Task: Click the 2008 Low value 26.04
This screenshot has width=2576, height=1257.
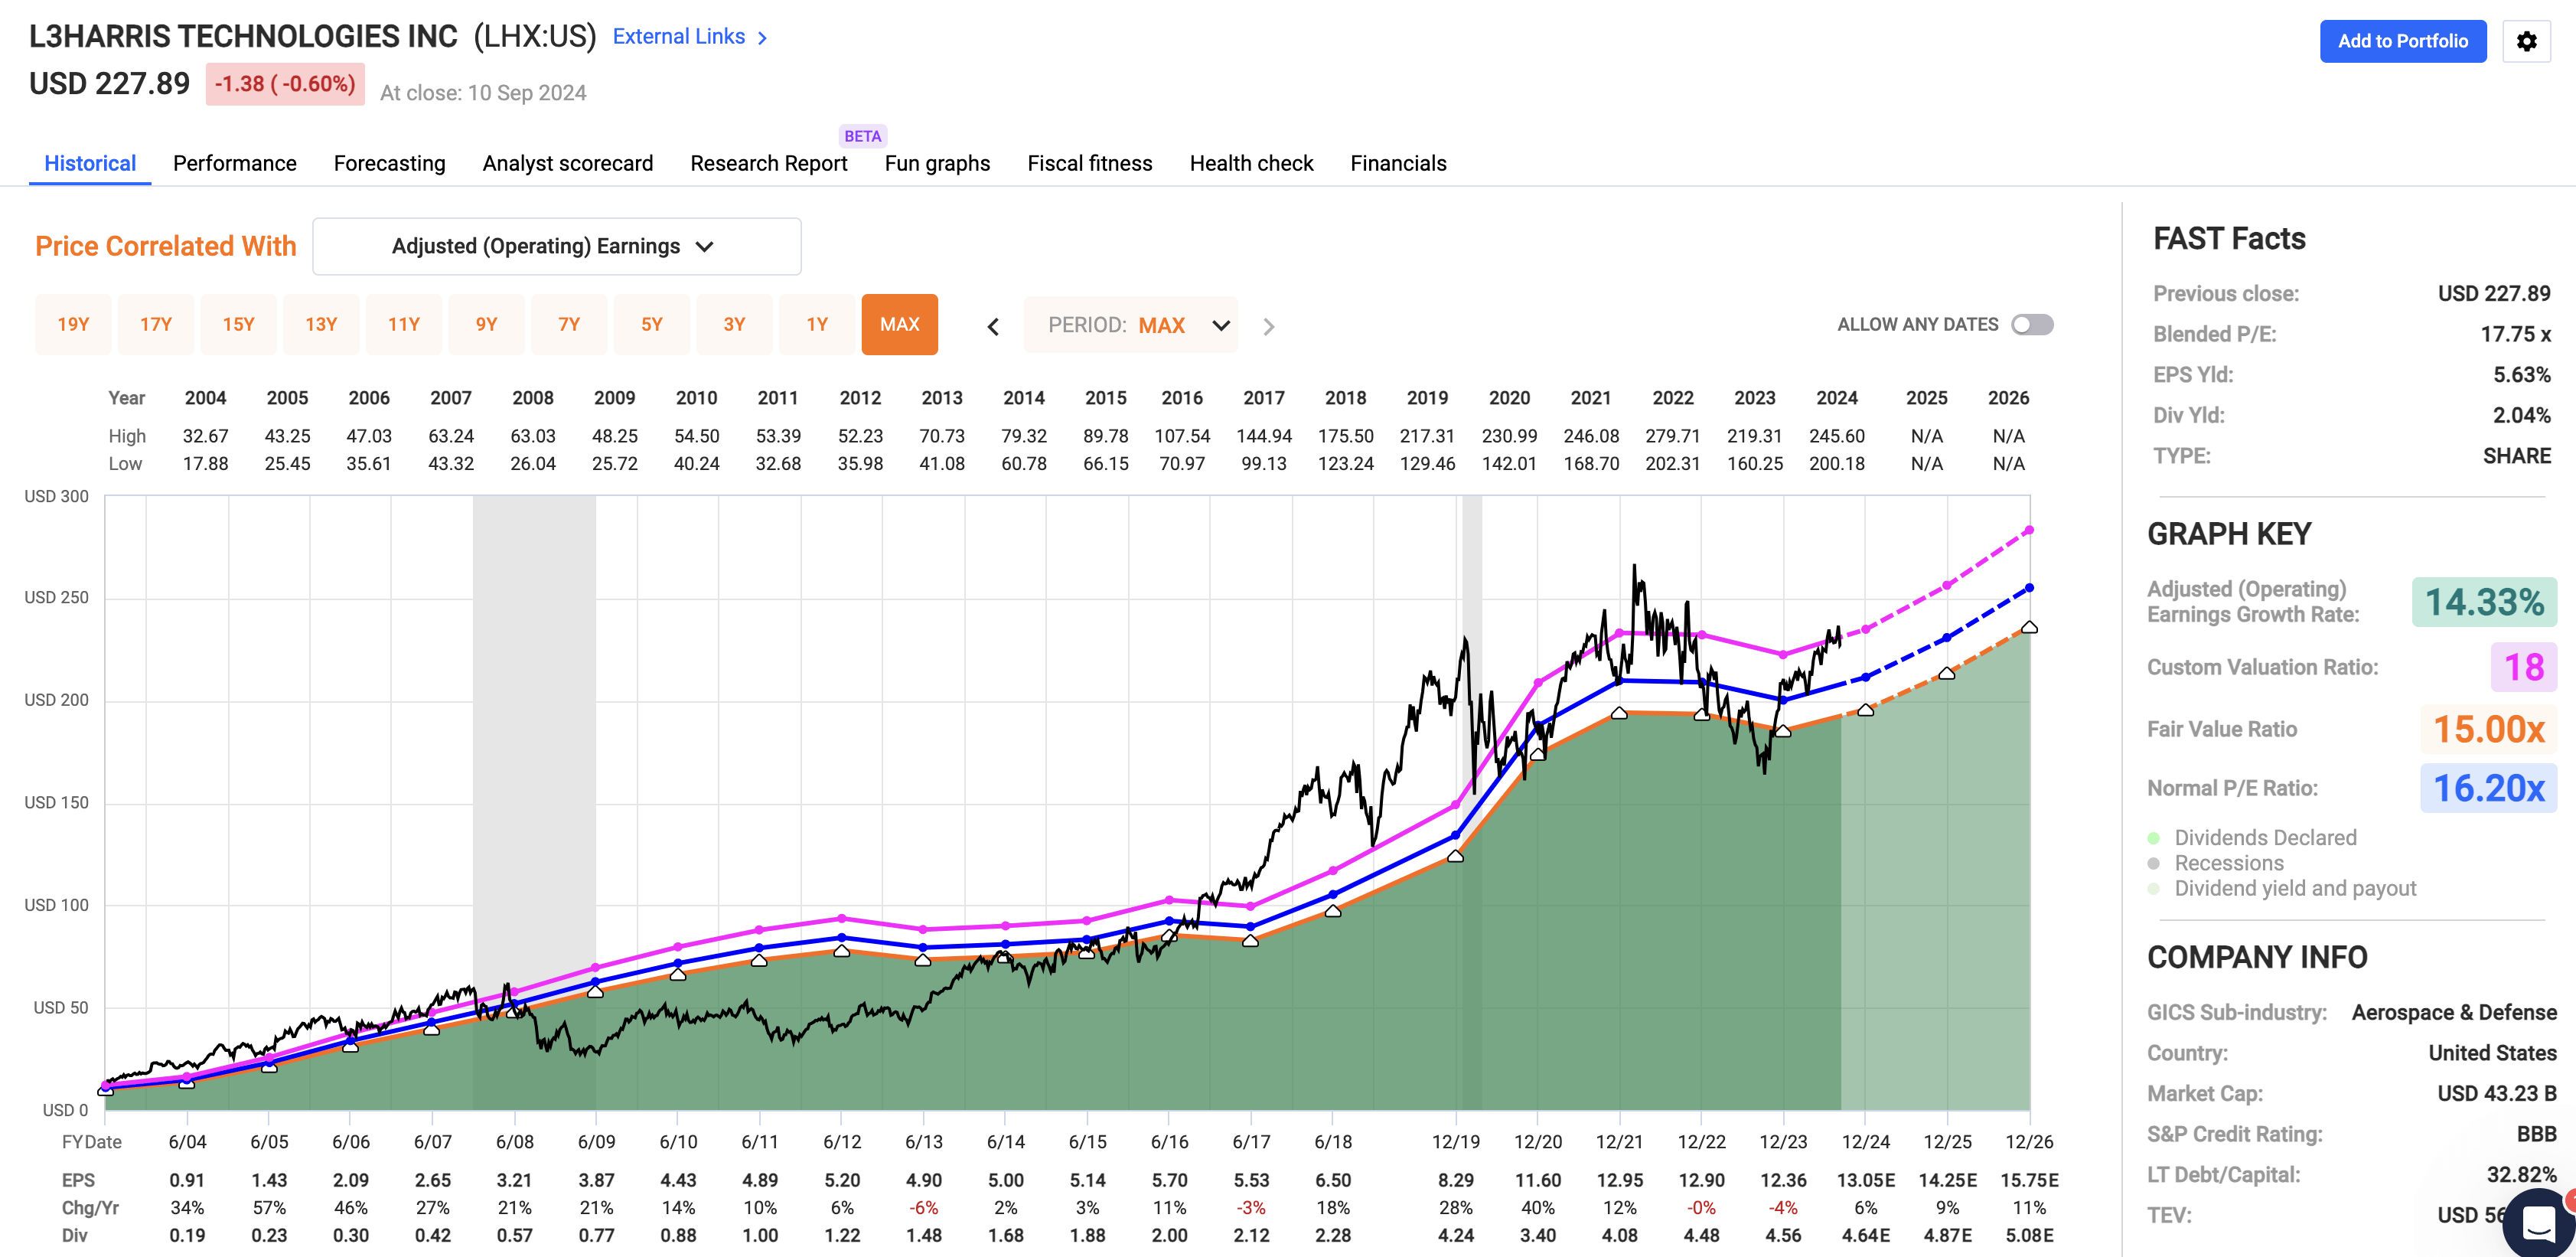Action: (x=533, y=464)
